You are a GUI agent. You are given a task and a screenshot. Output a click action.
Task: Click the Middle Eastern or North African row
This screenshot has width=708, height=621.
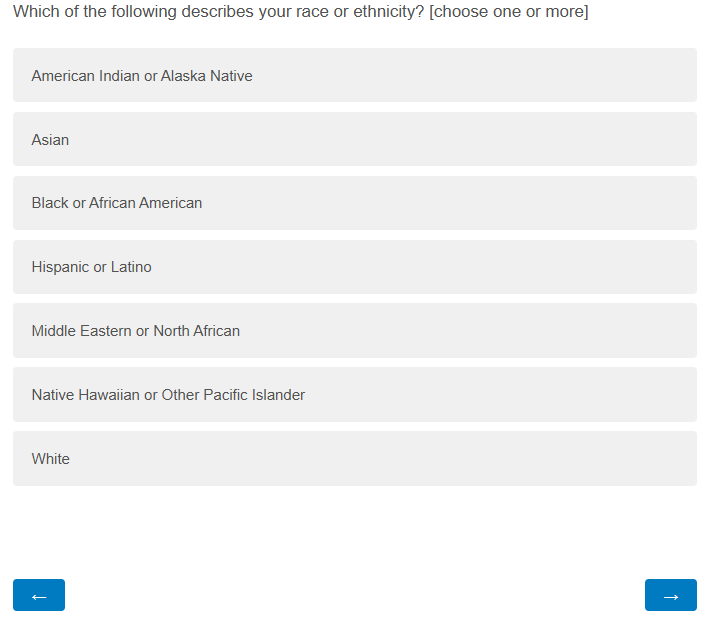(x=354, y=331)
